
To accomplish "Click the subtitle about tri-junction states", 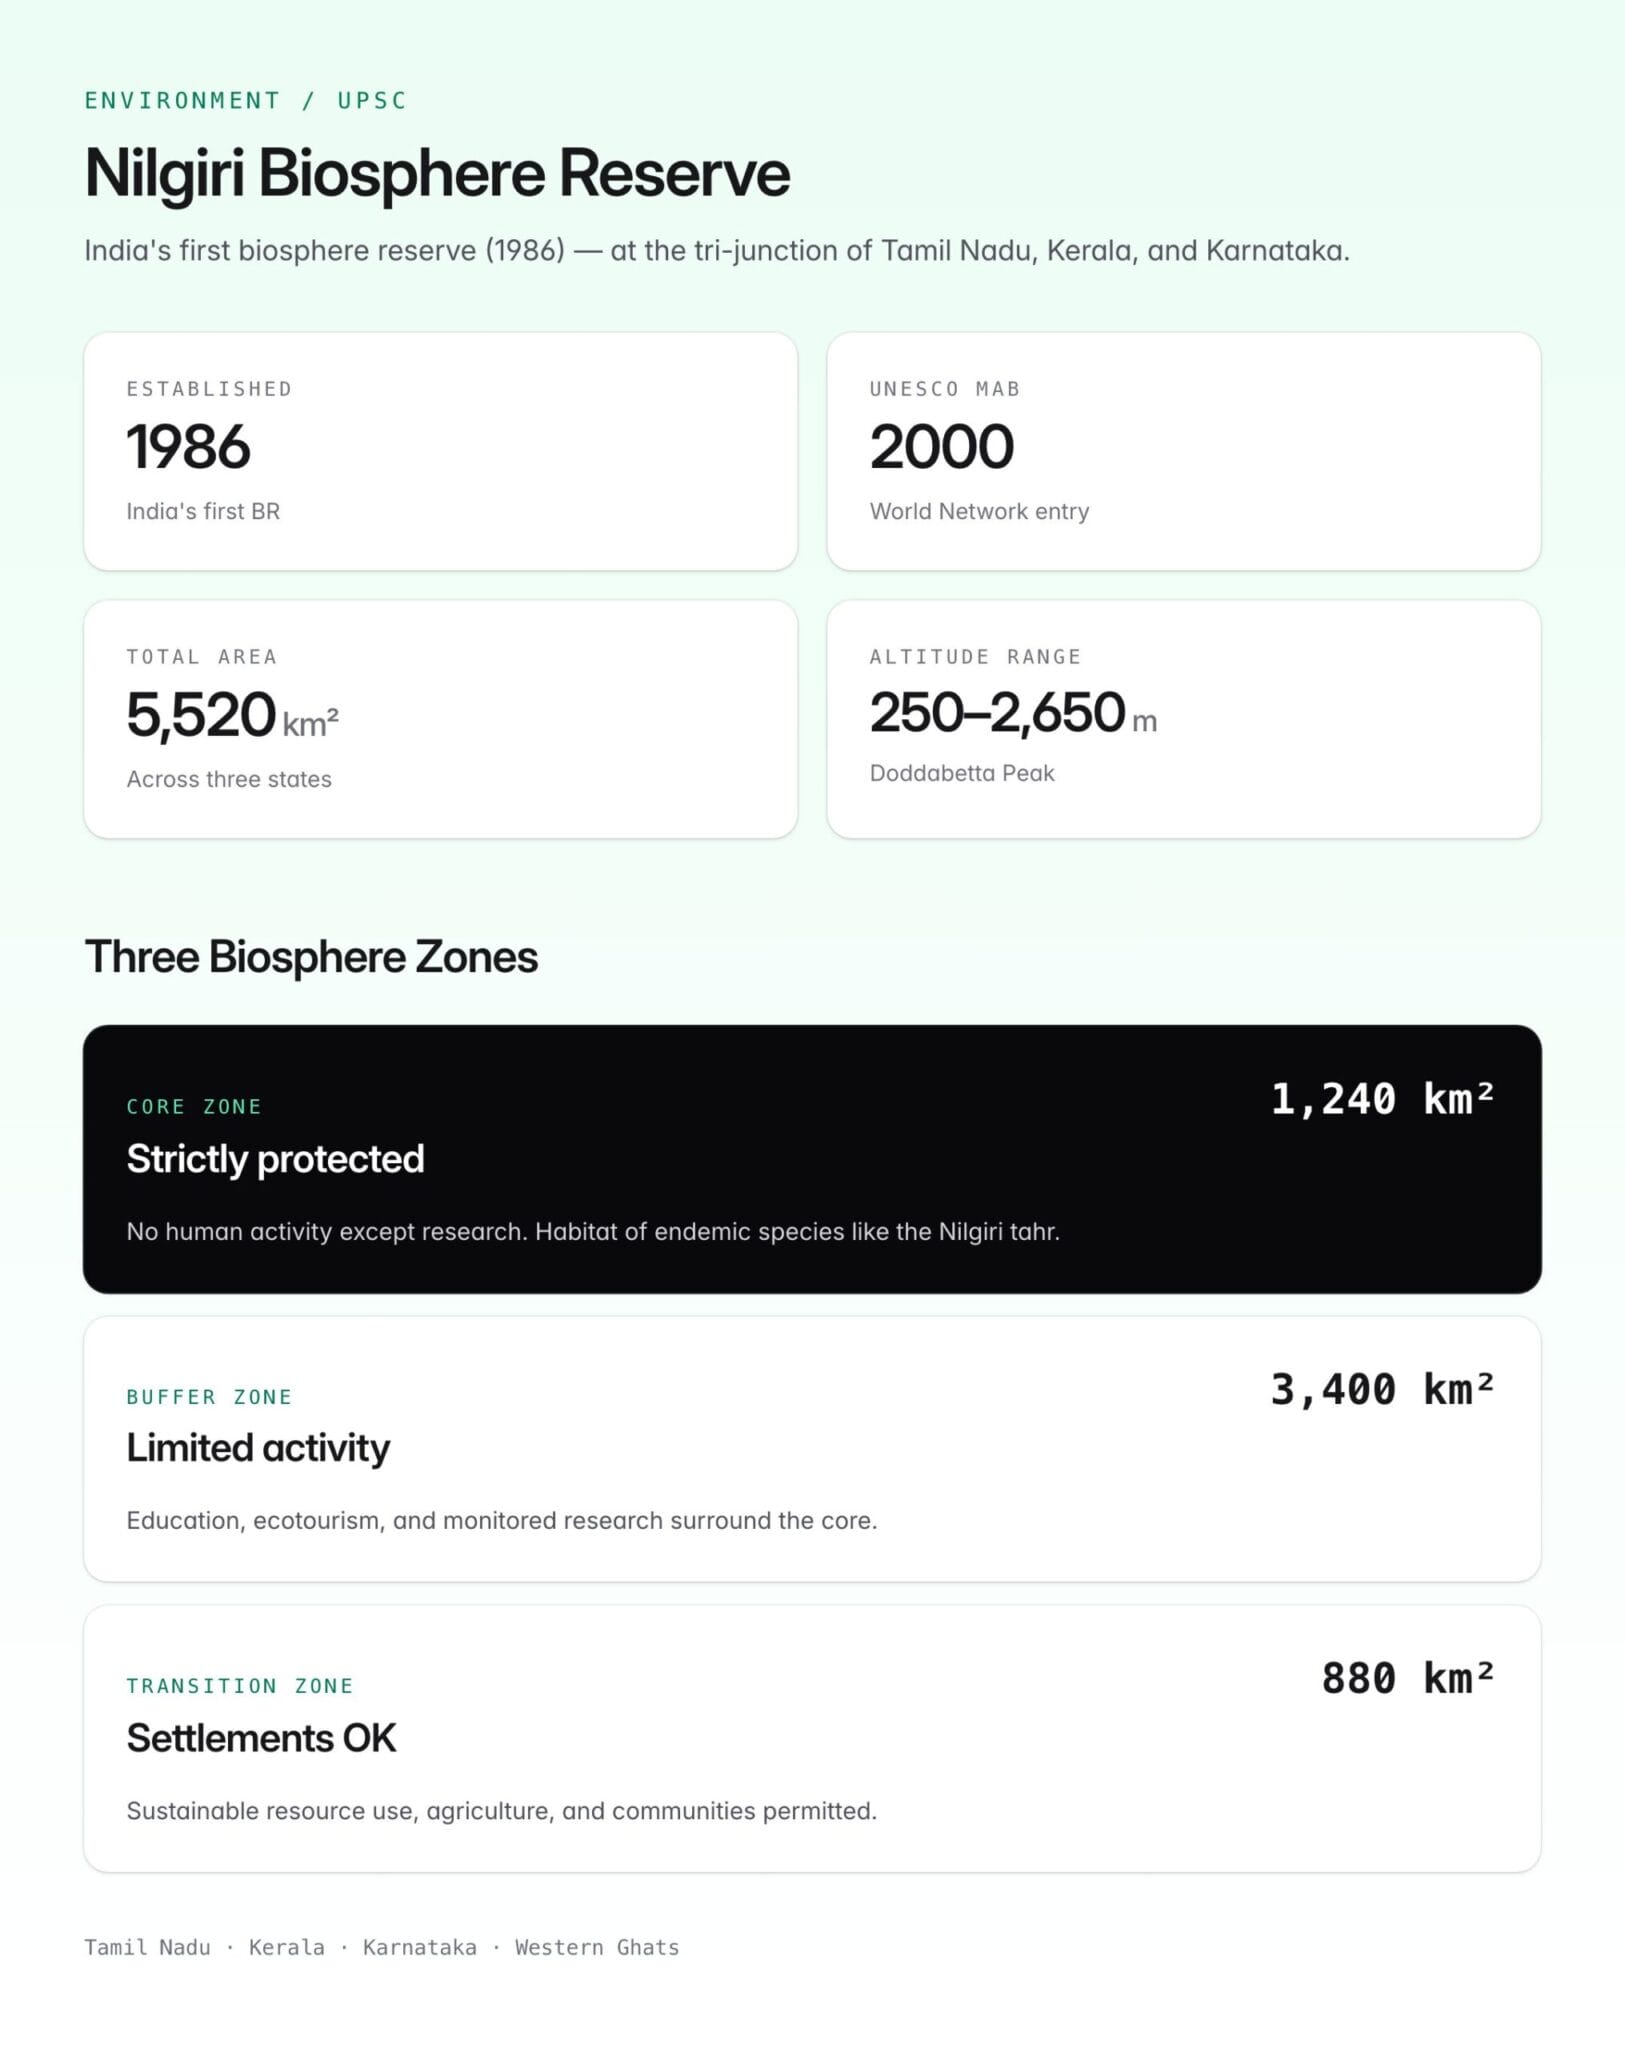I will (717, 250).
